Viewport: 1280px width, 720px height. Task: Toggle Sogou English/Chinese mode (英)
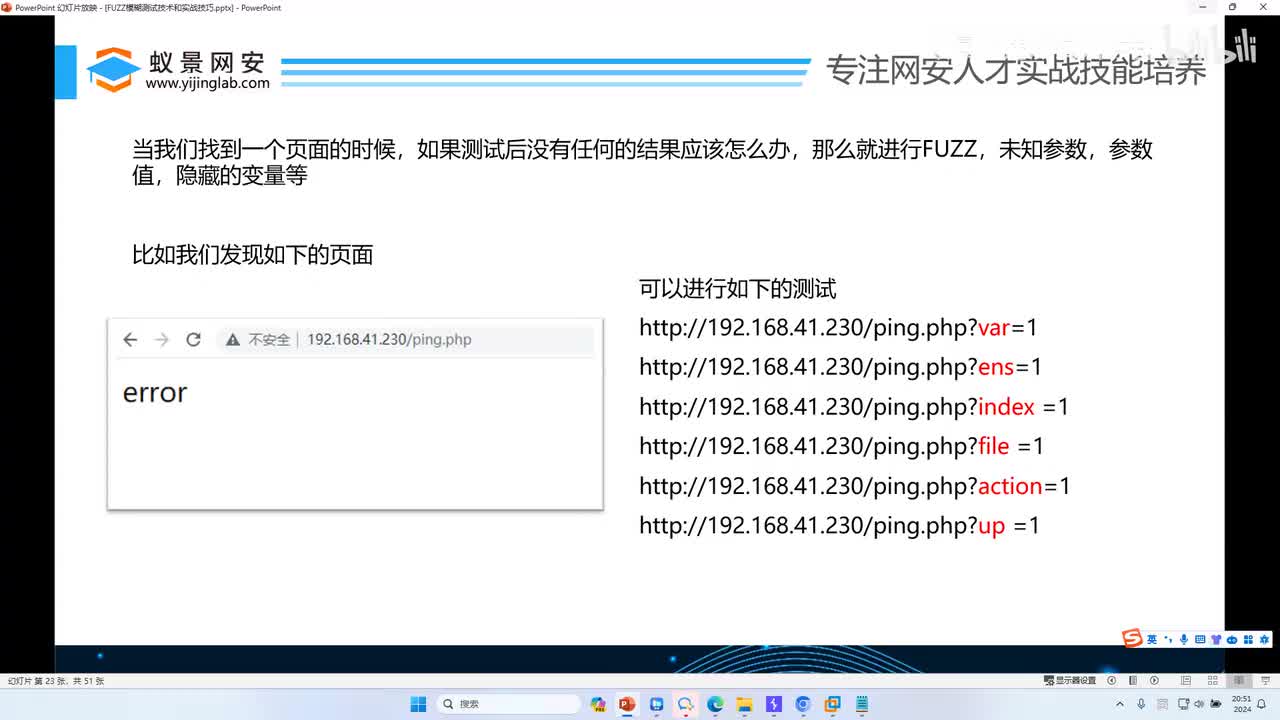click(1152, 639)
